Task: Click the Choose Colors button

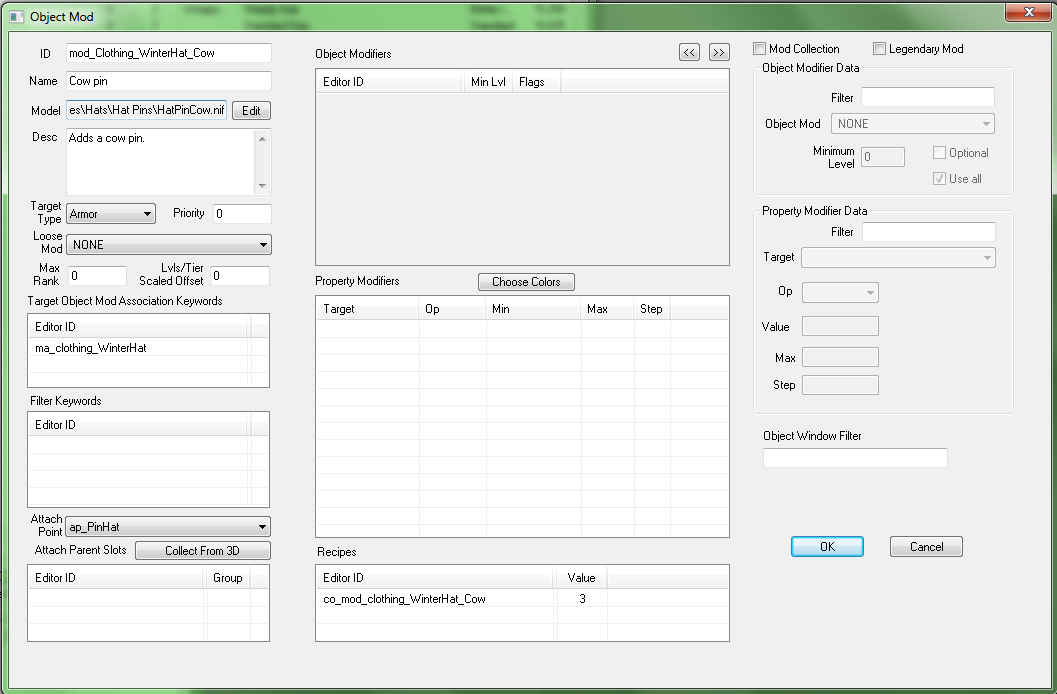Action: coord(526,282)
